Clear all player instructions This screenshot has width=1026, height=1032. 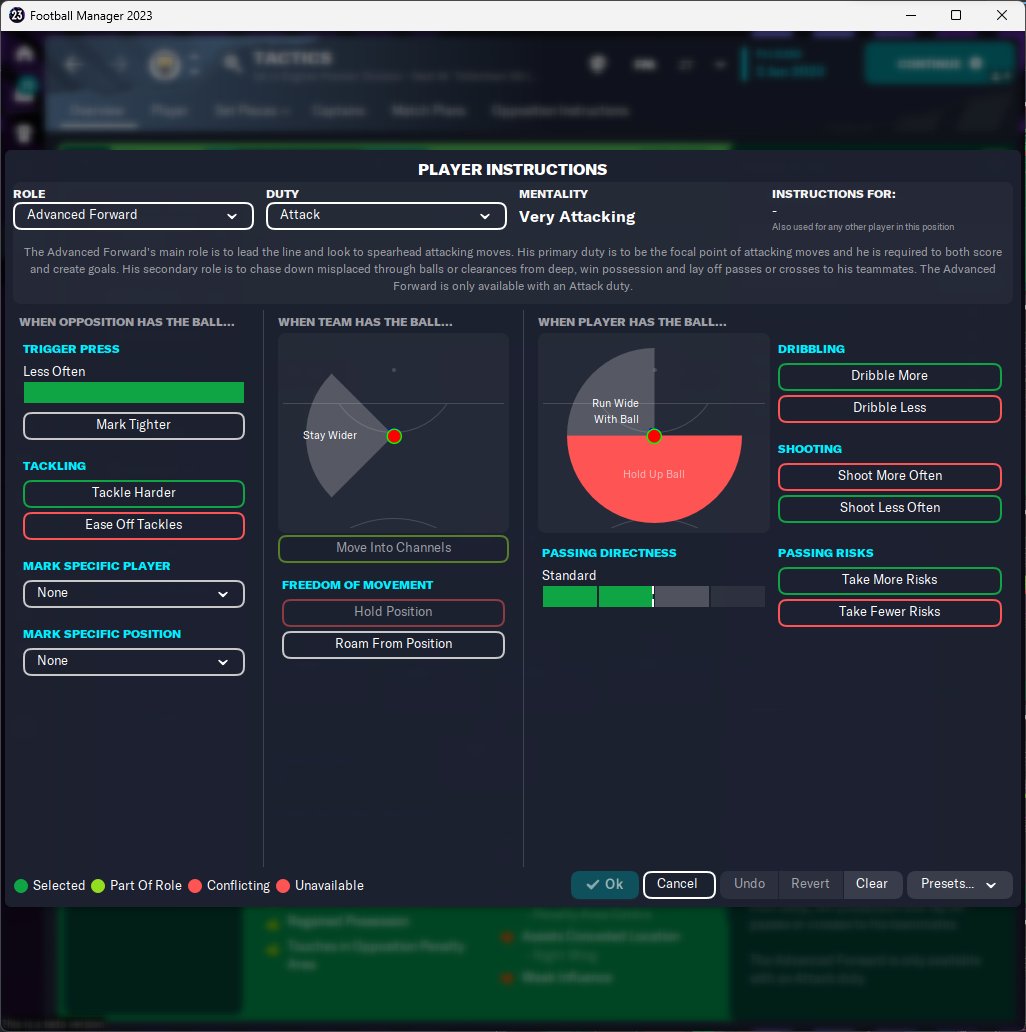coord(871,884)
